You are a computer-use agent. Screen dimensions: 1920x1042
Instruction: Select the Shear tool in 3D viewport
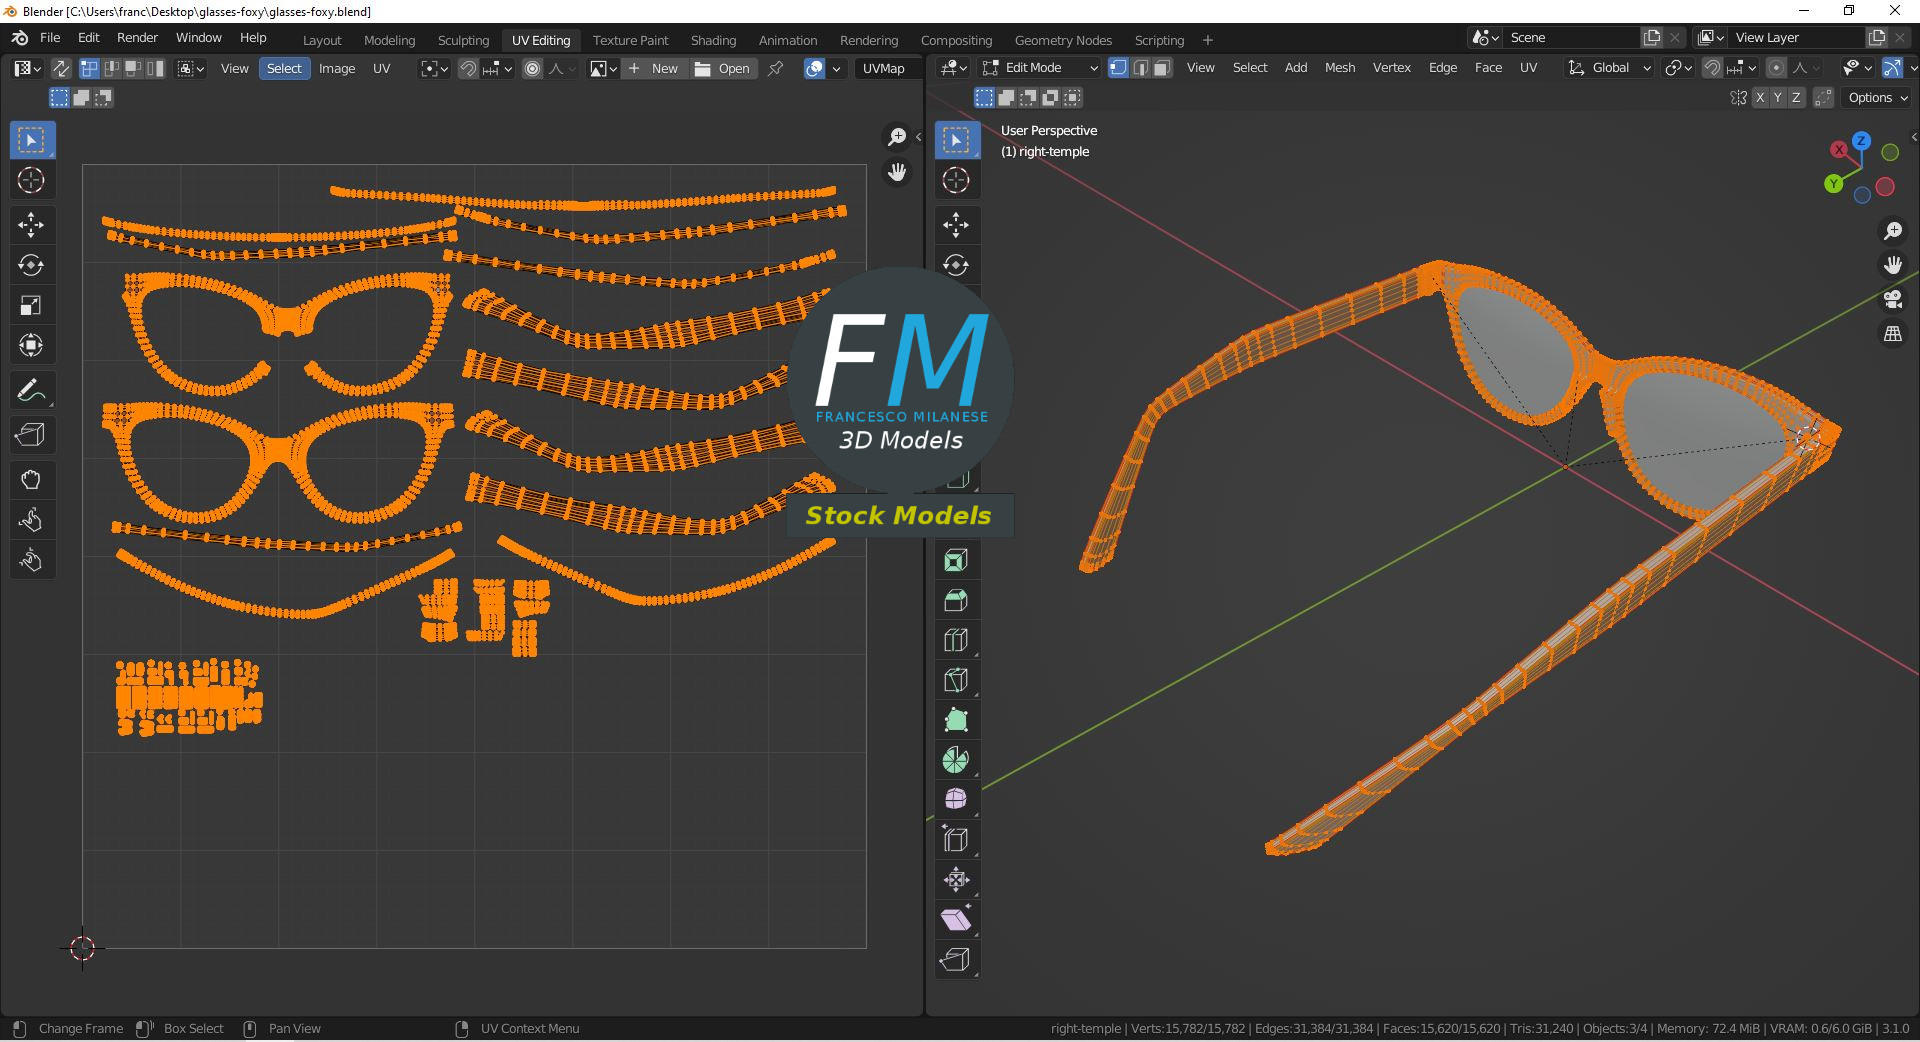click(956, 919)
